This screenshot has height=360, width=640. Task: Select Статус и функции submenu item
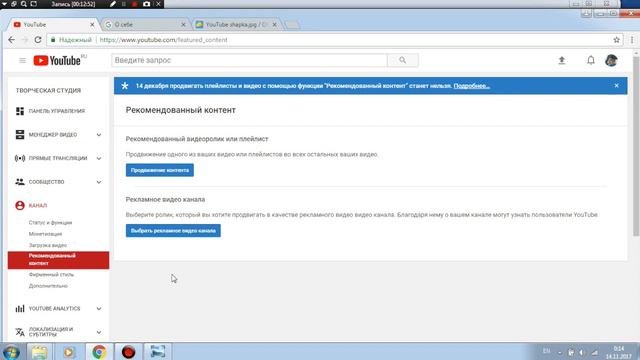(50, 222)
